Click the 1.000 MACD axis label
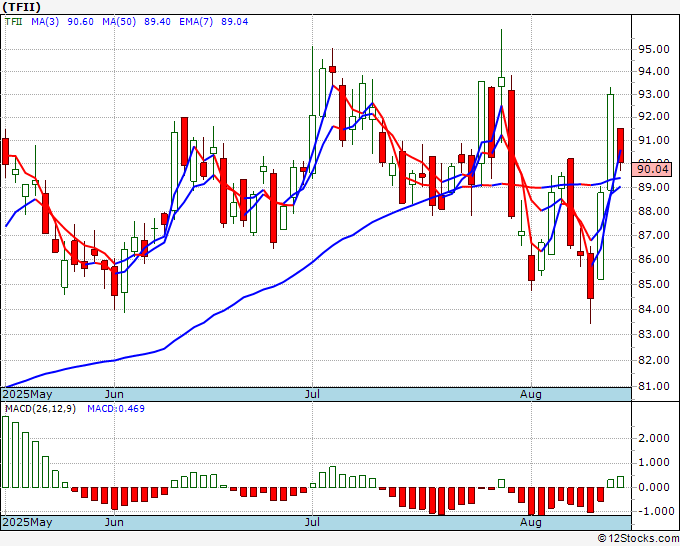The width and height of the screenshot is (680, 546). click(653, 463)
